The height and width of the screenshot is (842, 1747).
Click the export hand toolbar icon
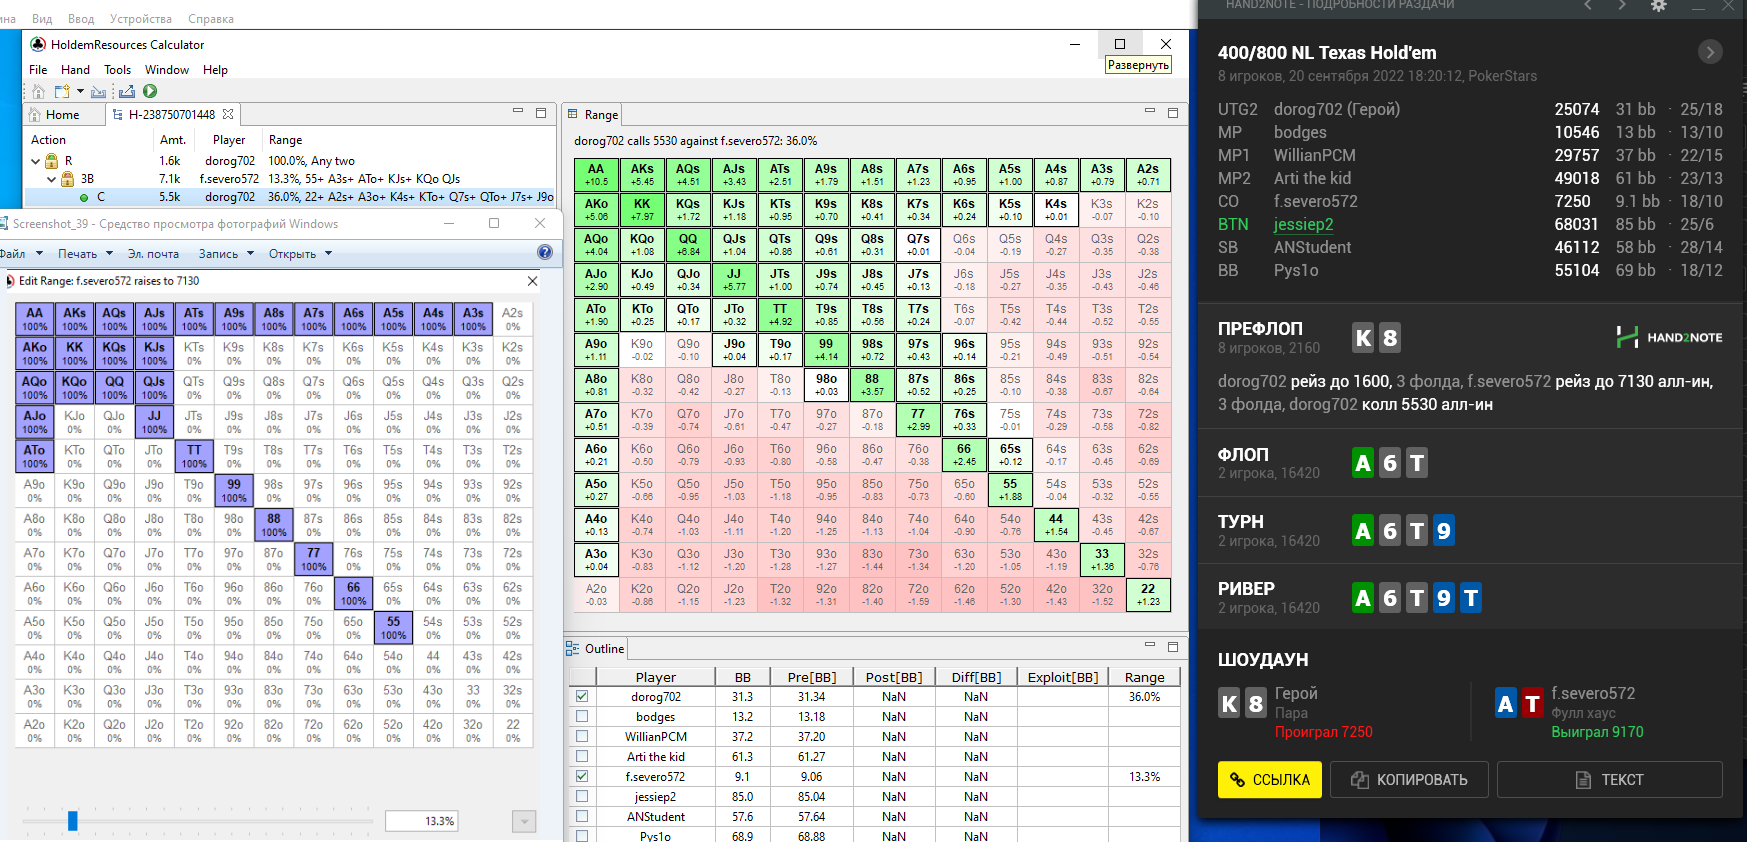pyautogui.click(x=126, y=91)
